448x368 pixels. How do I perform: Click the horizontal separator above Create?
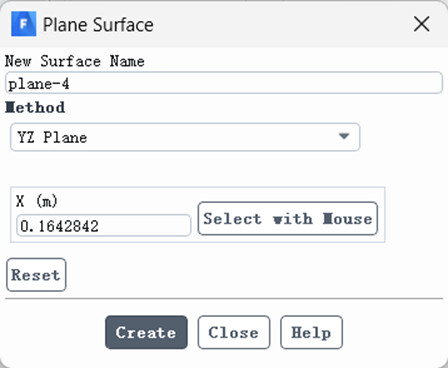224,299
